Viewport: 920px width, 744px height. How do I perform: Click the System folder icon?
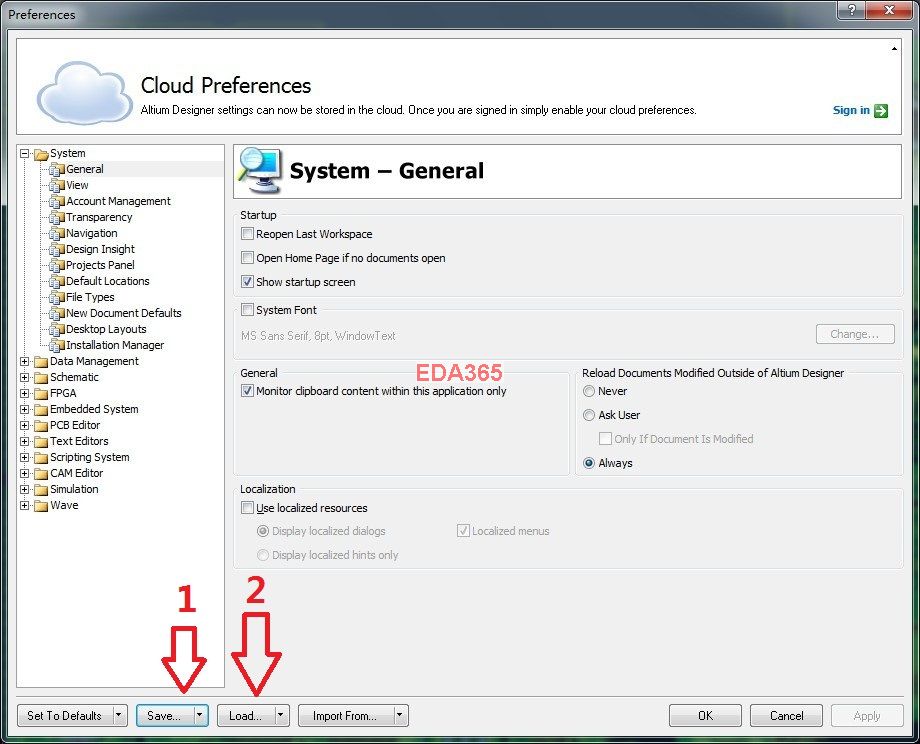click(41, 154)
